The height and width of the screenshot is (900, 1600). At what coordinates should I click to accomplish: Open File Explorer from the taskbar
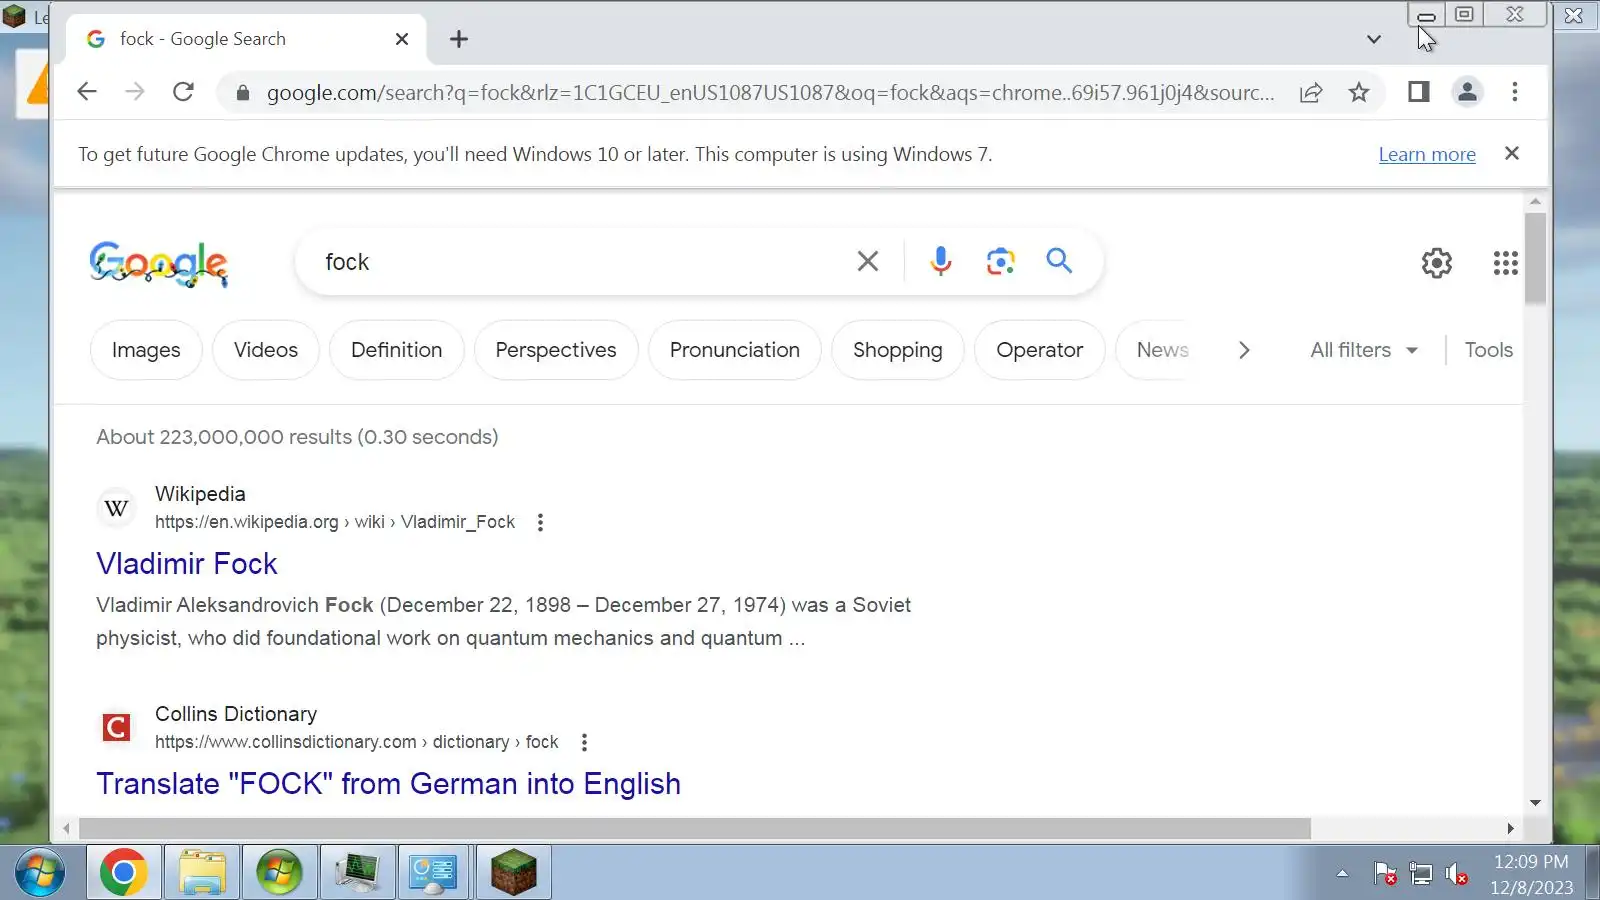tap(202, 873)
